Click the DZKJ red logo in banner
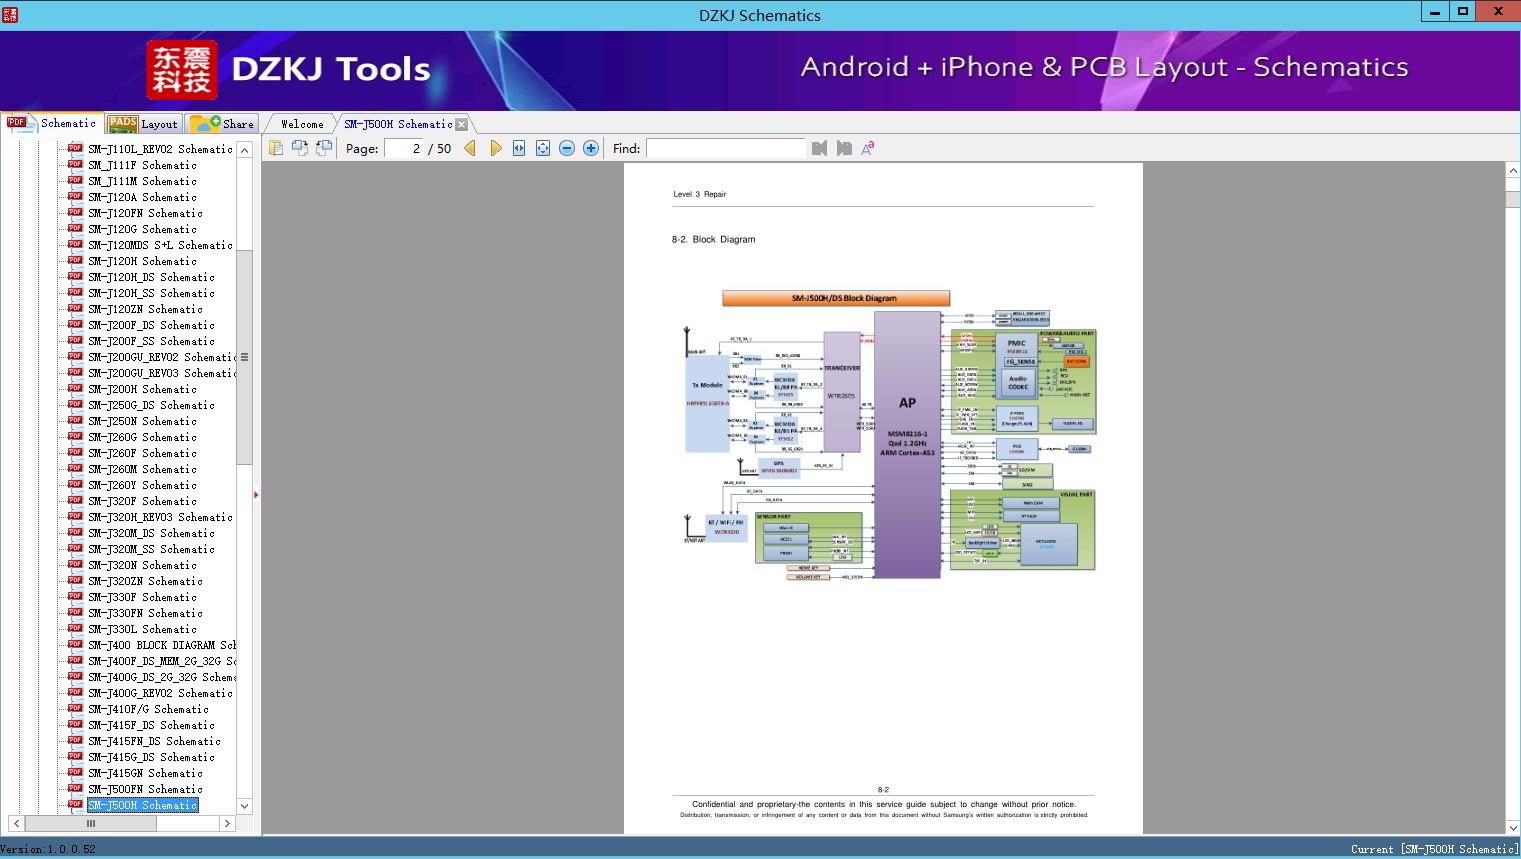This screenshot has width=1521, height=859. point(182,70)
